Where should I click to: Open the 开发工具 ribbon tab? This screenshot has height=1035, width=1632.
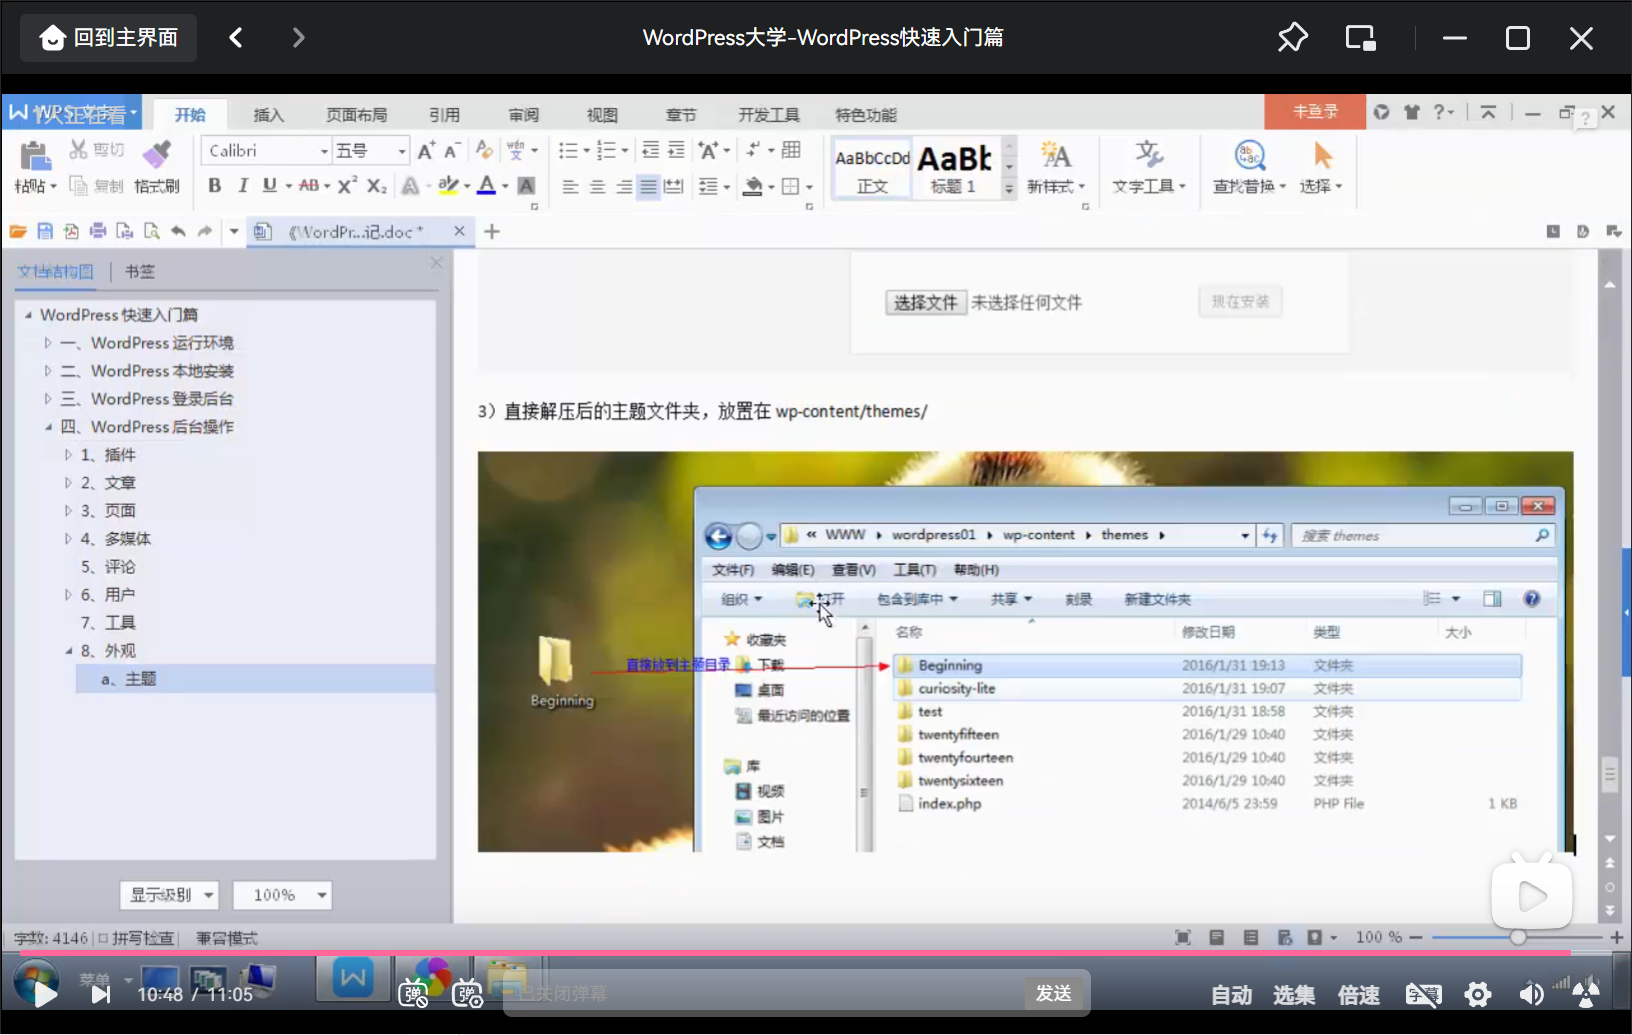769,115
